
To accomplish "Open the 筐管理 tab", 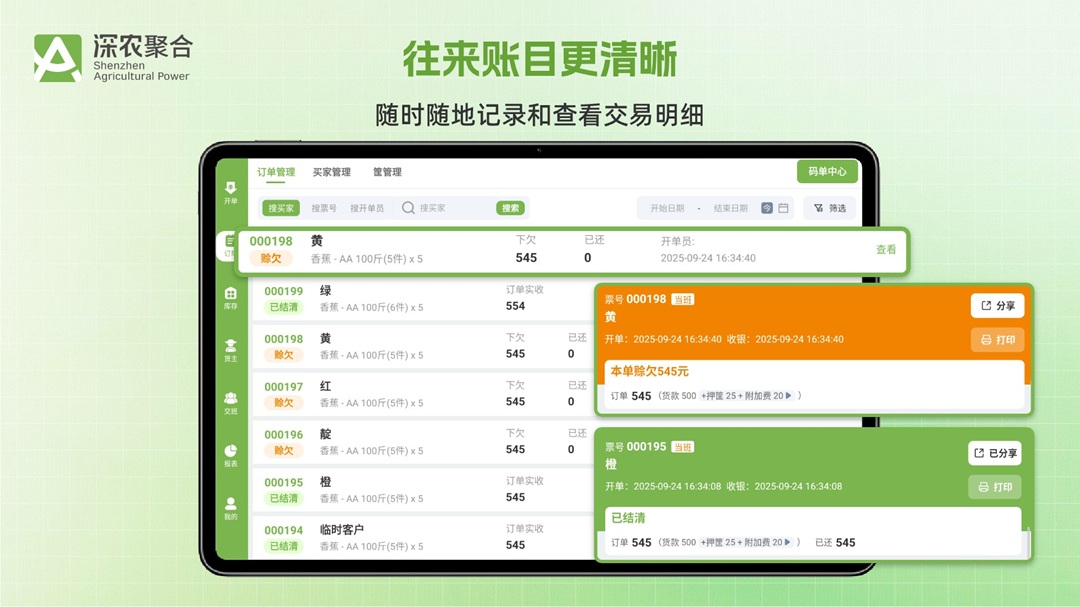I will [x=386, y=172].
